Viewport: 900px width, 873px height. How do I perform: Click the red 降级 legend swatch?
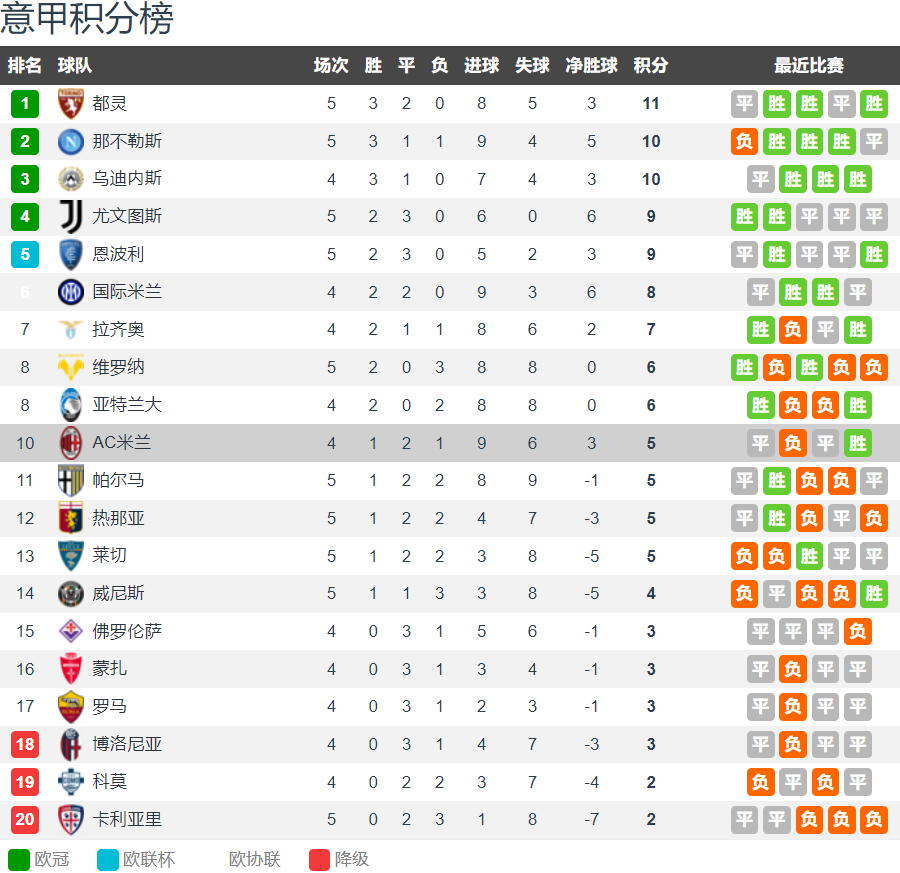[319, 859]
